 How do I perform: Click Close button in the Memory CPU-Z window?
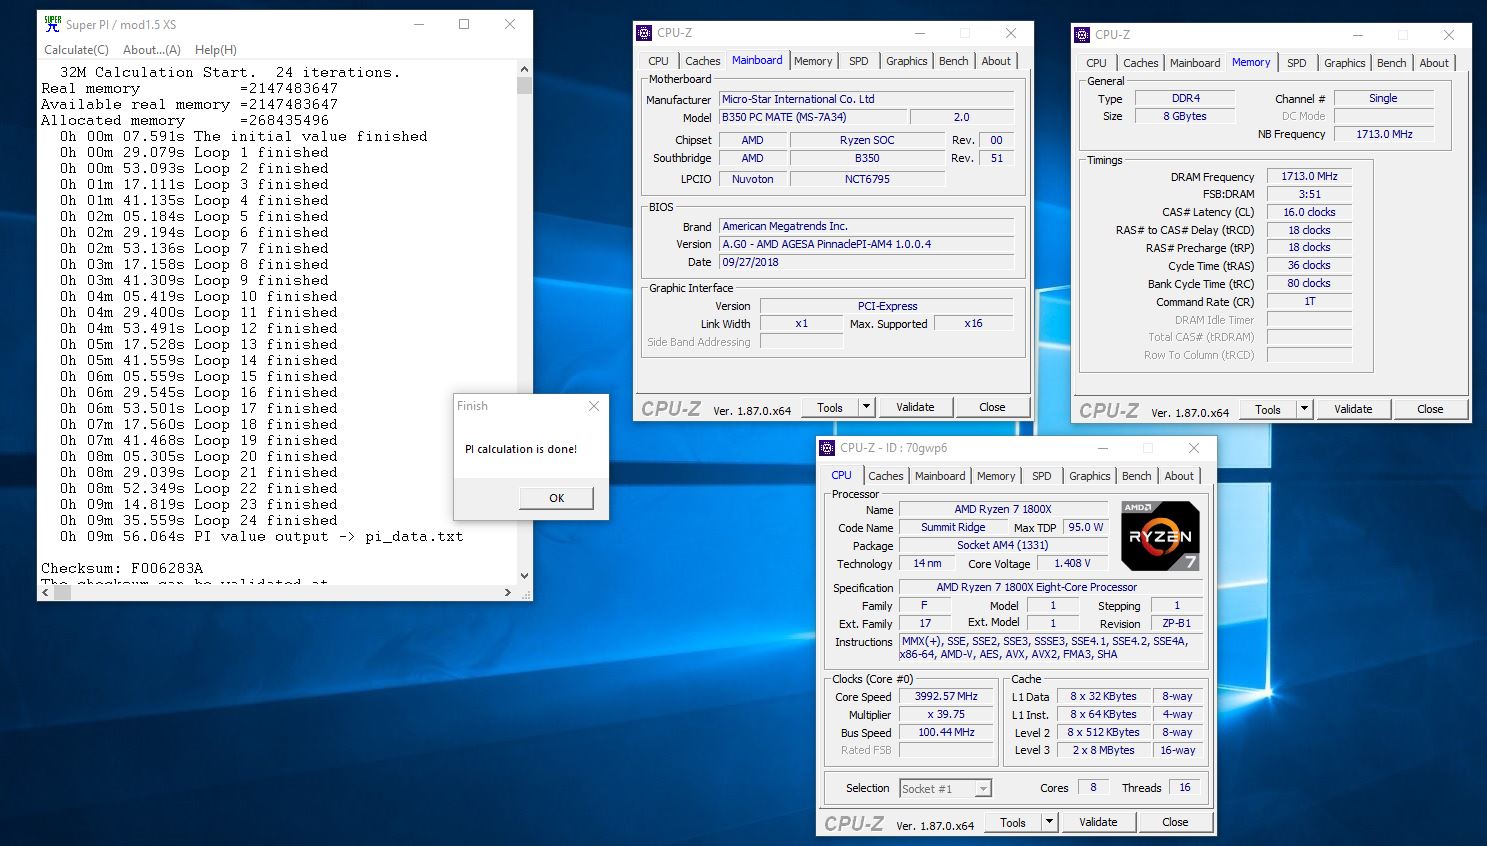pyautogui.click(x=1430, y=409)
